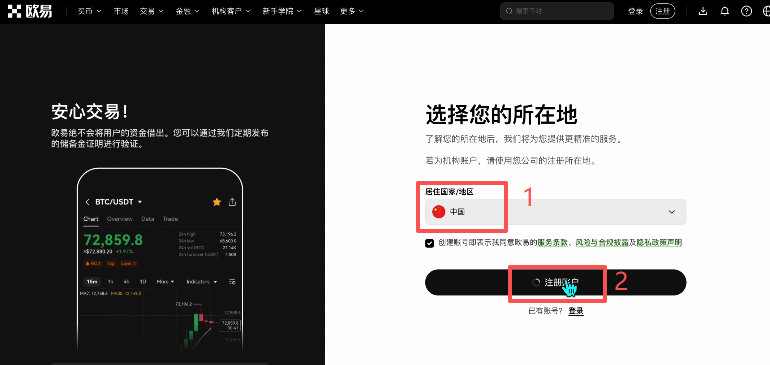Image resolution: width=770 pixels, height=365 pixels.
Task: Click the 注册账户 register button
Action: click(x=555, y=282)
